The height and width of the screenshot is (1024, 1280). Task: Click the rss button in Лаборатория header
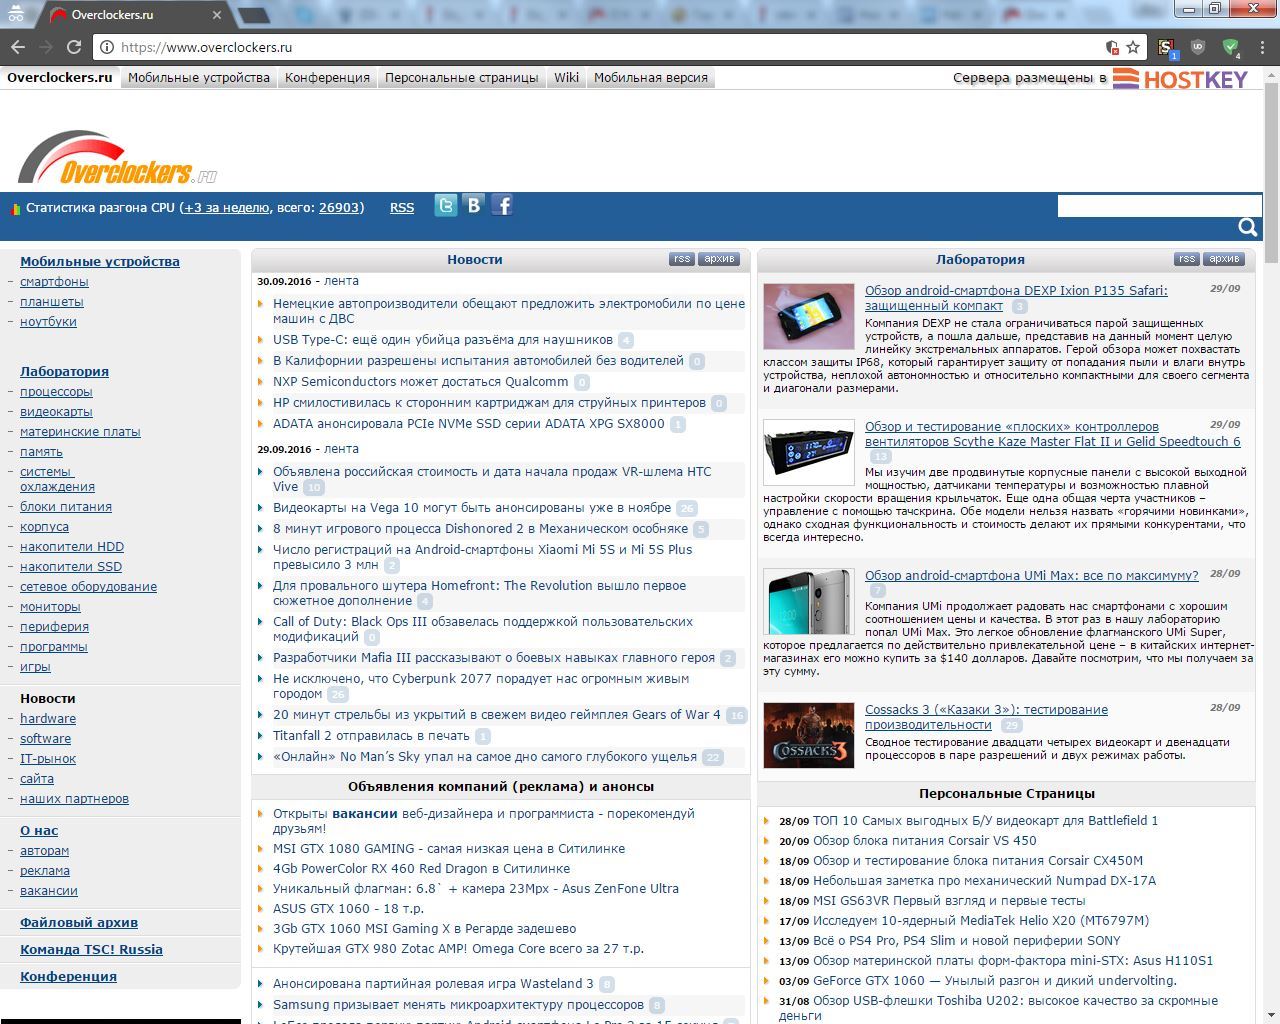click(1187, 259)
